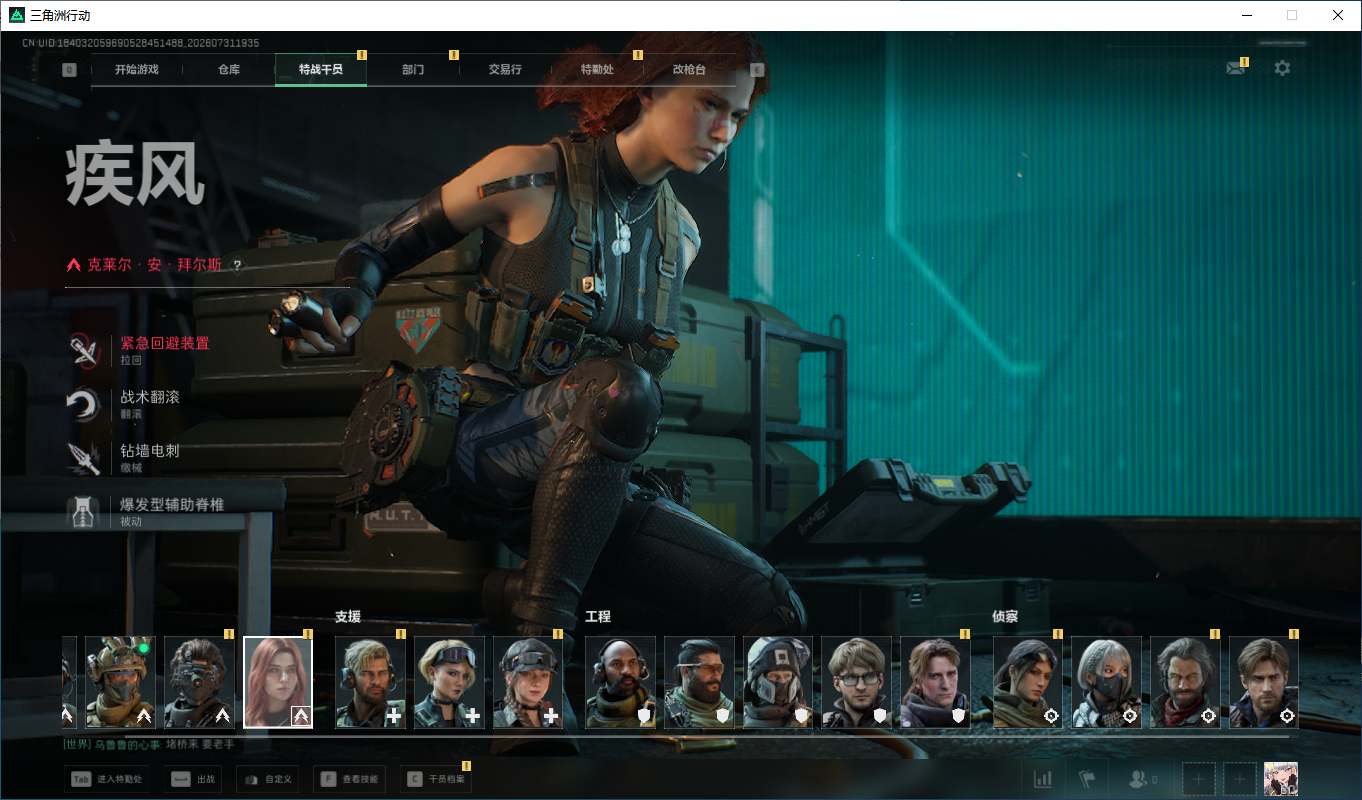Open the settings gear icon

(x=1282, y=68)
